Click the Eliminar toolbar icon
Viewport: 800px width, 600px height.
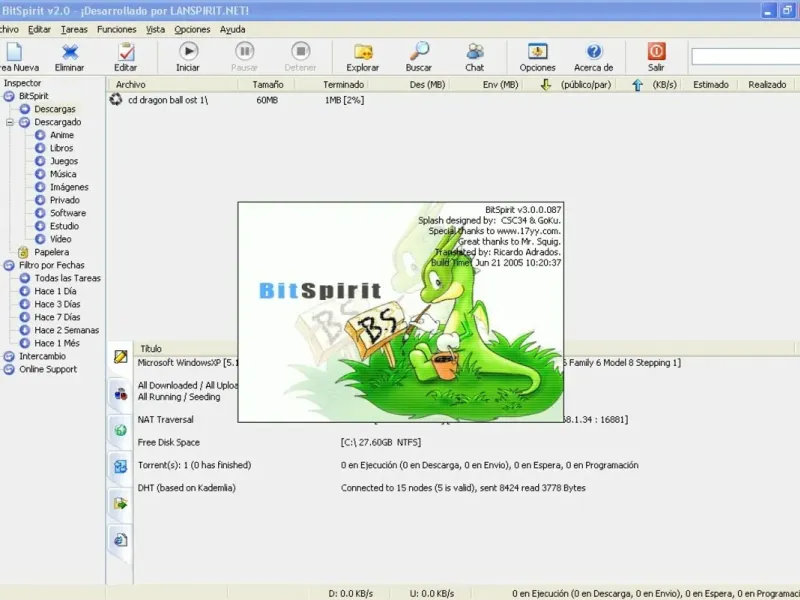[69, 52]
